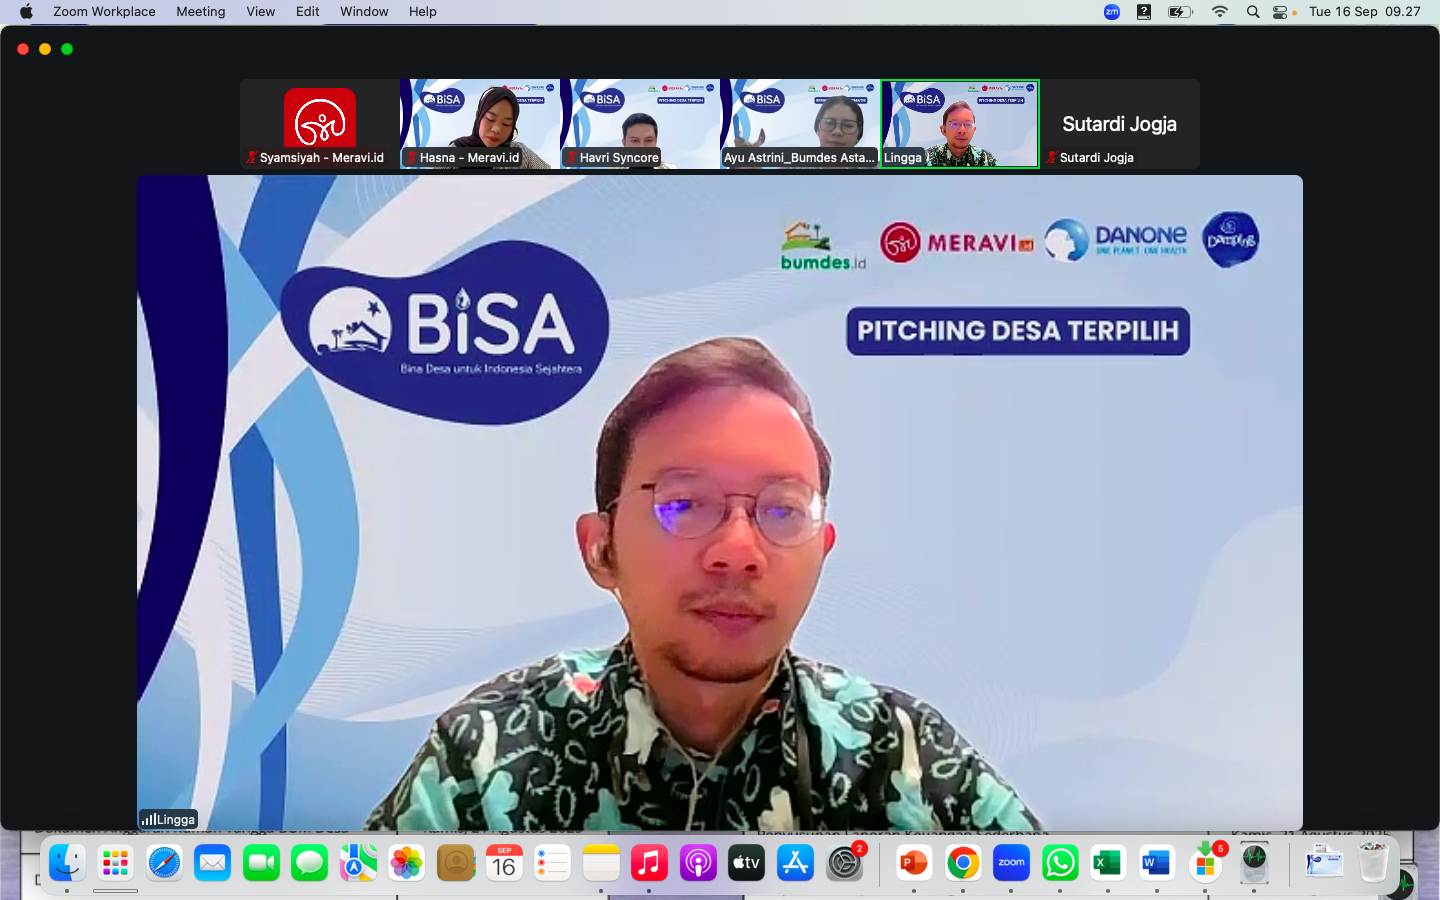The width and height of the screenshot is (1440, 900).
Task: Unmute Hasna - Meravi.id's microphone
Action: point(410,157)
